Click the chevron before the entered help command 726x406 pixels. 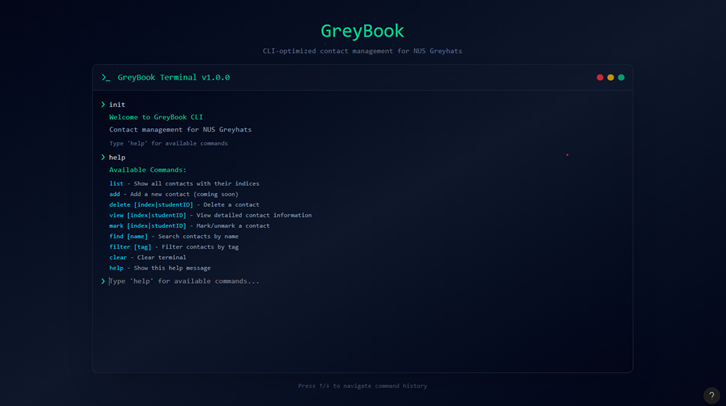(103, 157)
